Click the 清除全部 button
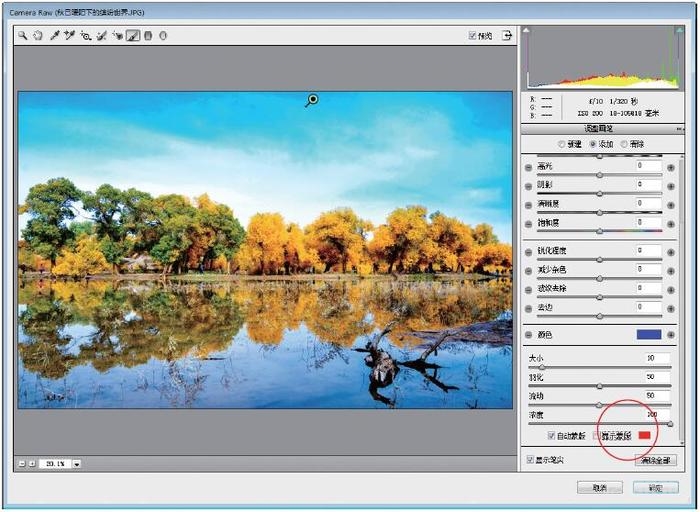700x512 pixels. click(x=655, y=460)
